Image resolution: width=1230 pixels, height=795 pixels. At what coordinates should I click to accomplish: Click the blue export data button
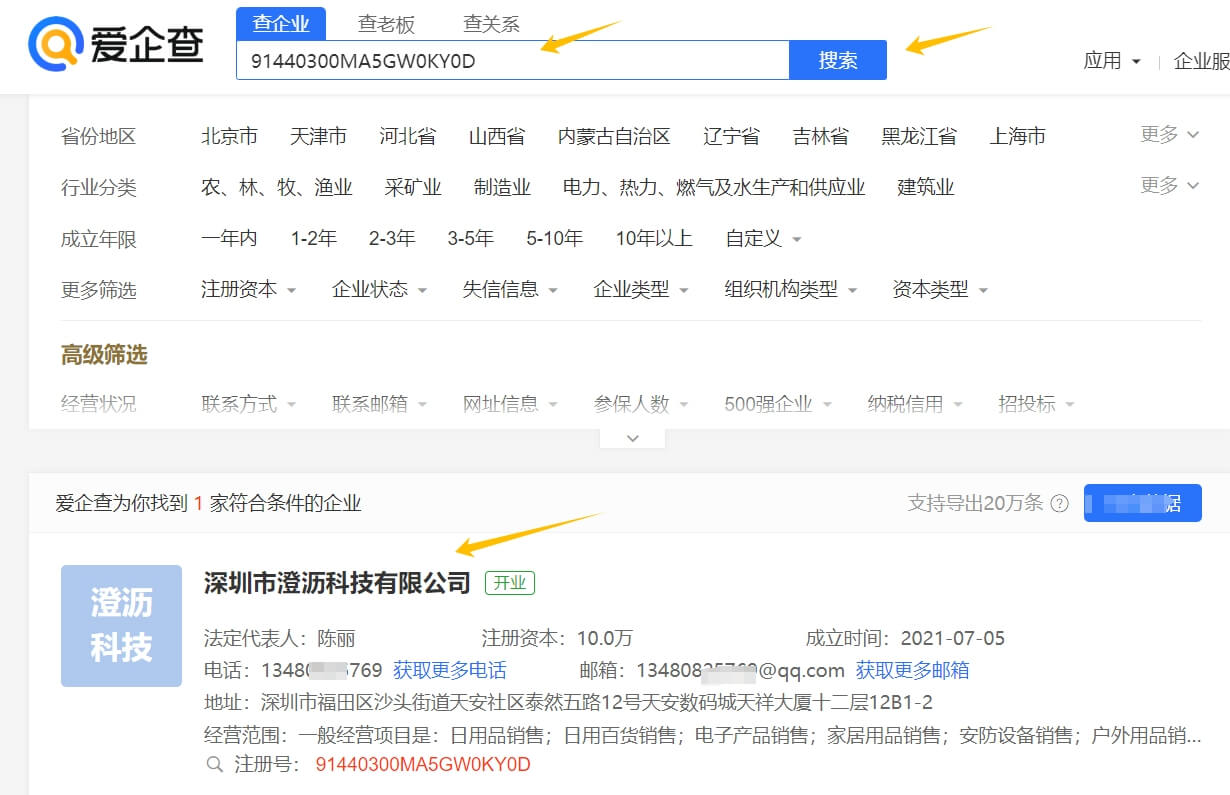coord(1143,503)
